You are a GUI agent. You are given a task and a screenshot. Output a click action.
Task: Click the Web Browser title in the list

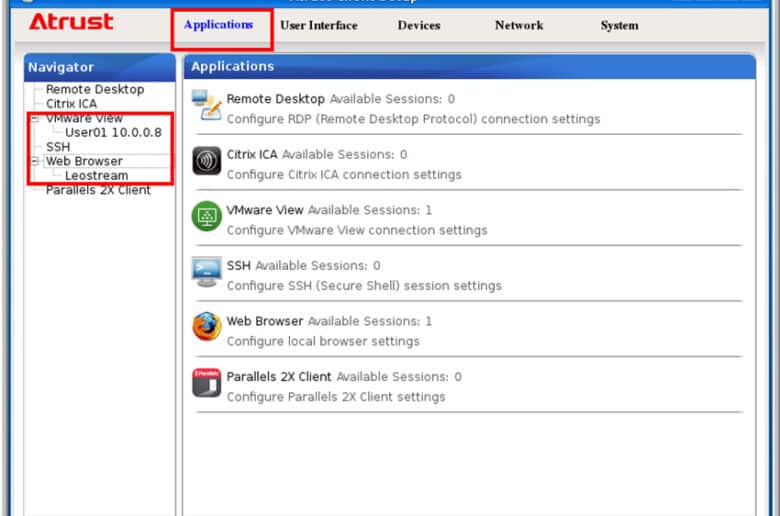point(265,321)
